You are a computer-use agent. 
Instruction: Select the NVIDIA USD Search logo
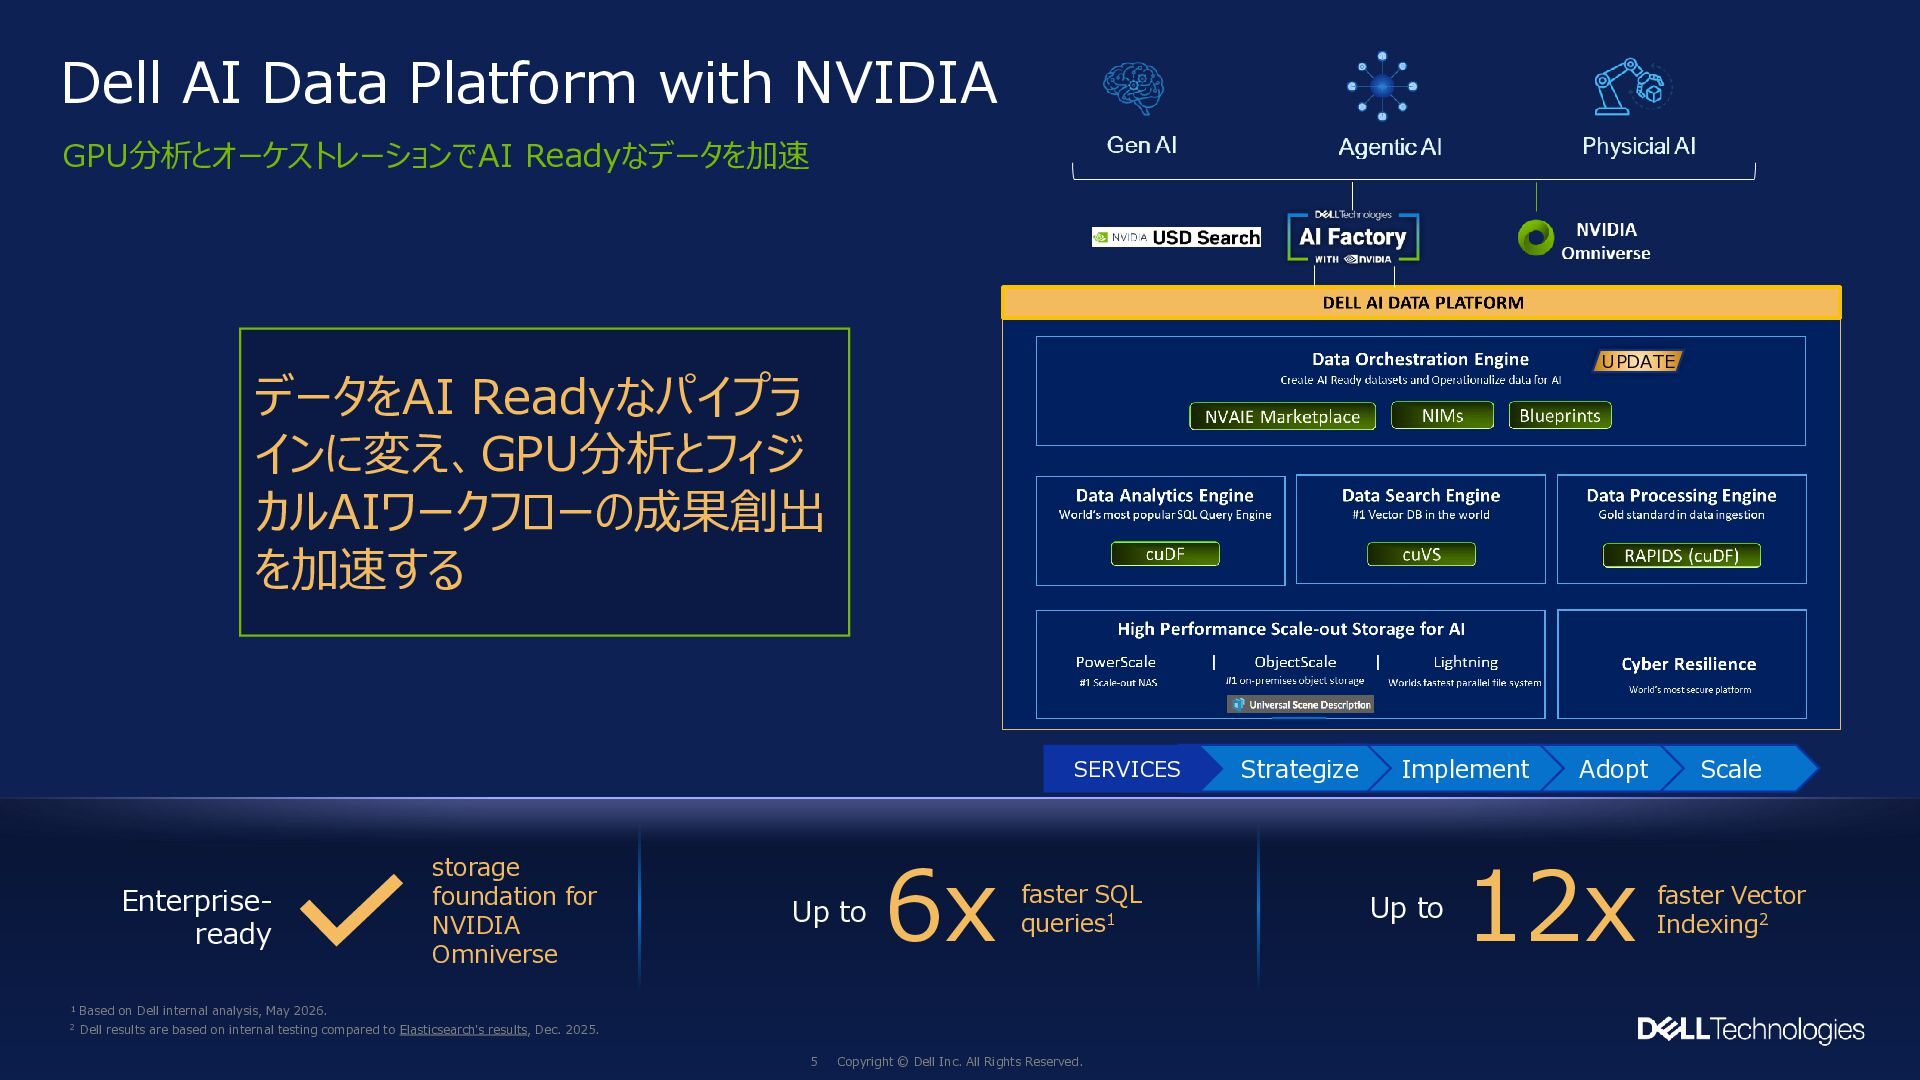[1176, 237]
